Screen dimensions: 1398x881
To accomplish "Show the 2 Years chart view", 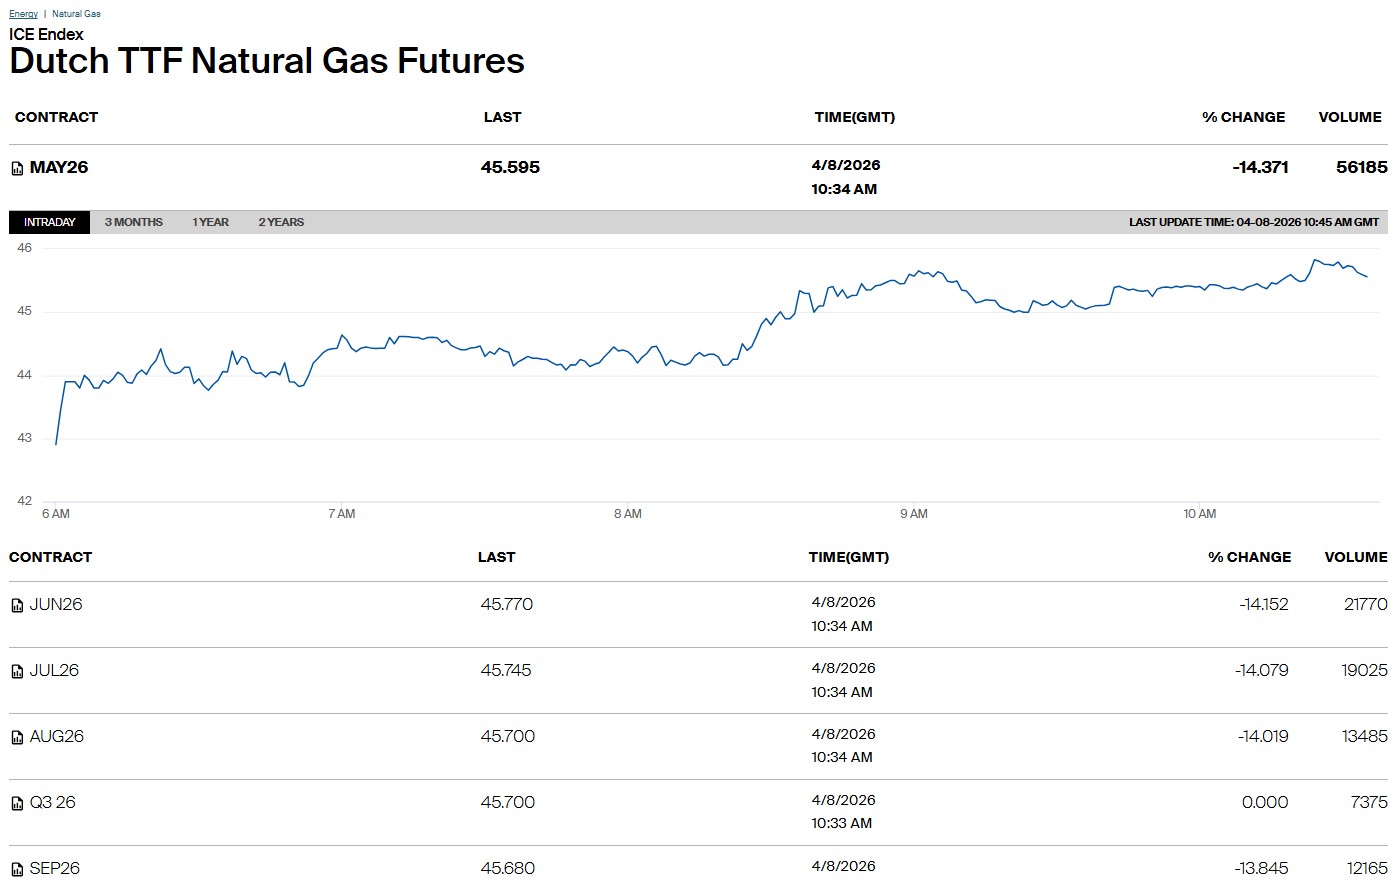I will pyautogui.click(x=281, y=222).
